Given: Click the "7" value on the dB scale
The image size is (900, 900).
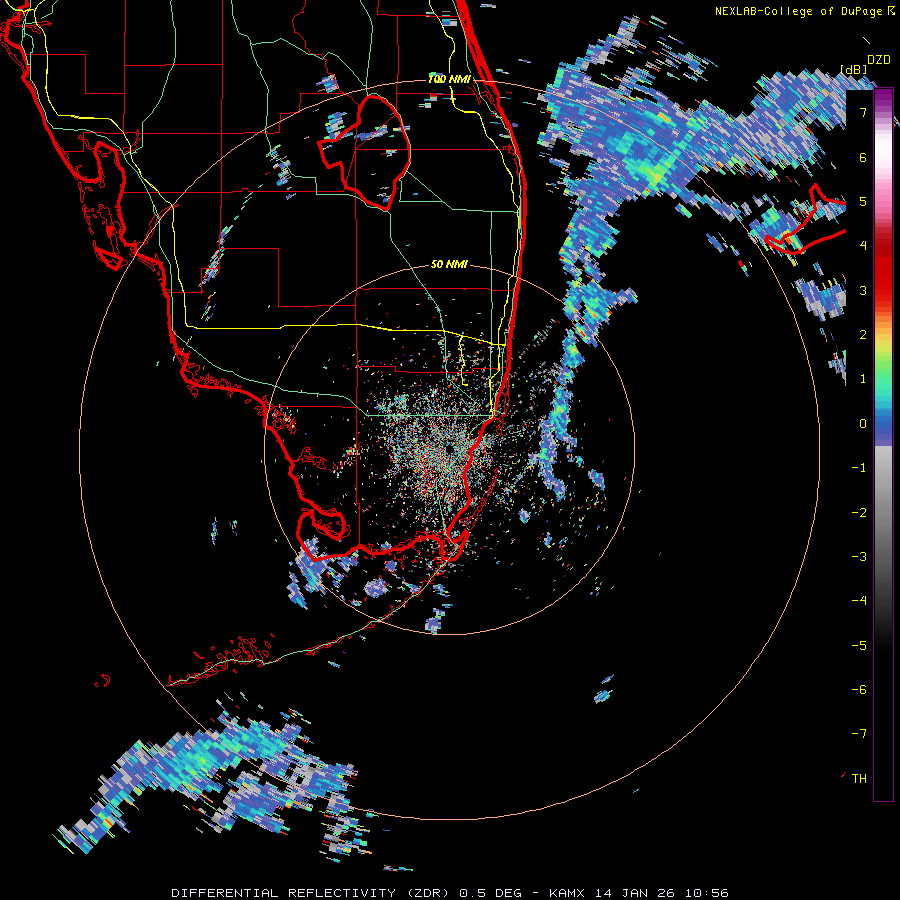Looking at the screenshot, I should pos(863,112).
